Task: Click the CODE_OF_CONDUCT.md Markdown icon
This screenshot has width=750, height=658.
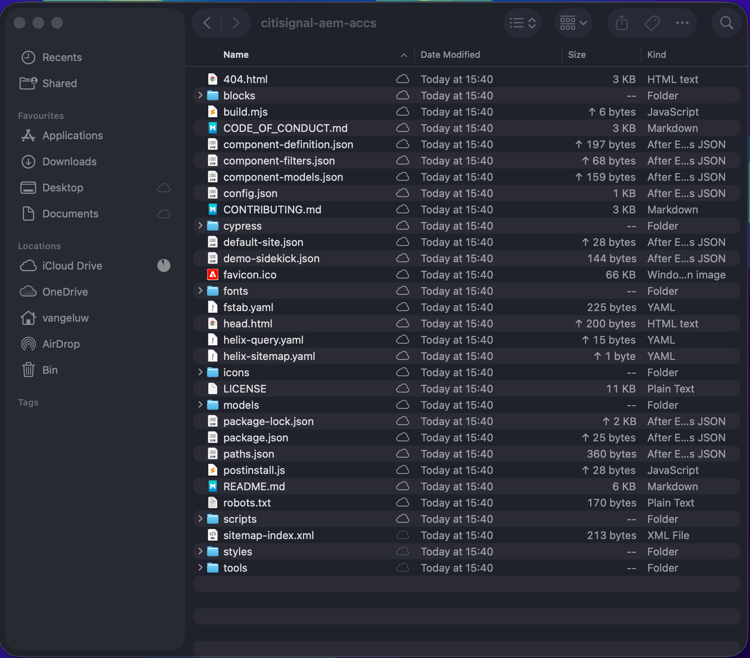Action: [x=213, y=128]
